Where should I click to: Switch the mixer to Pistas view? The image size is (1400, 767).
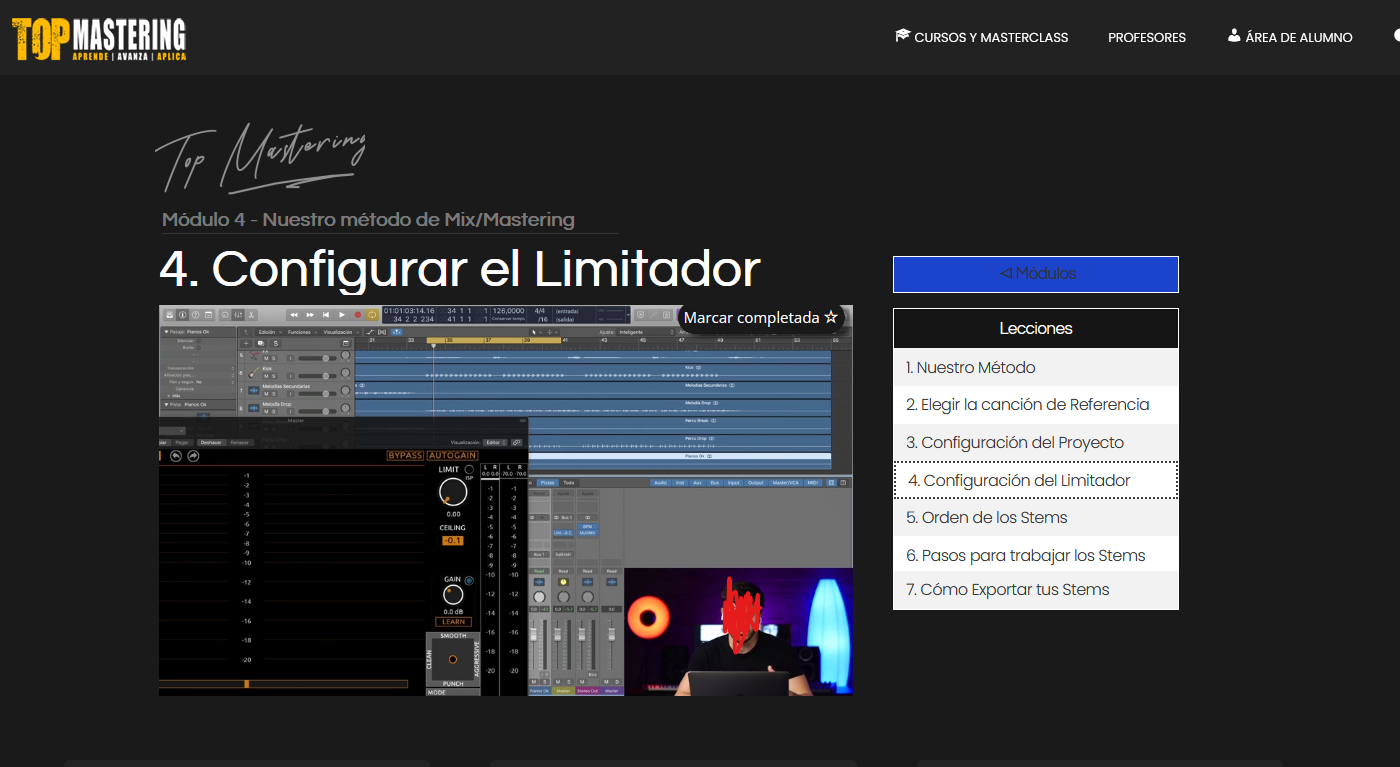click(548, 483)
